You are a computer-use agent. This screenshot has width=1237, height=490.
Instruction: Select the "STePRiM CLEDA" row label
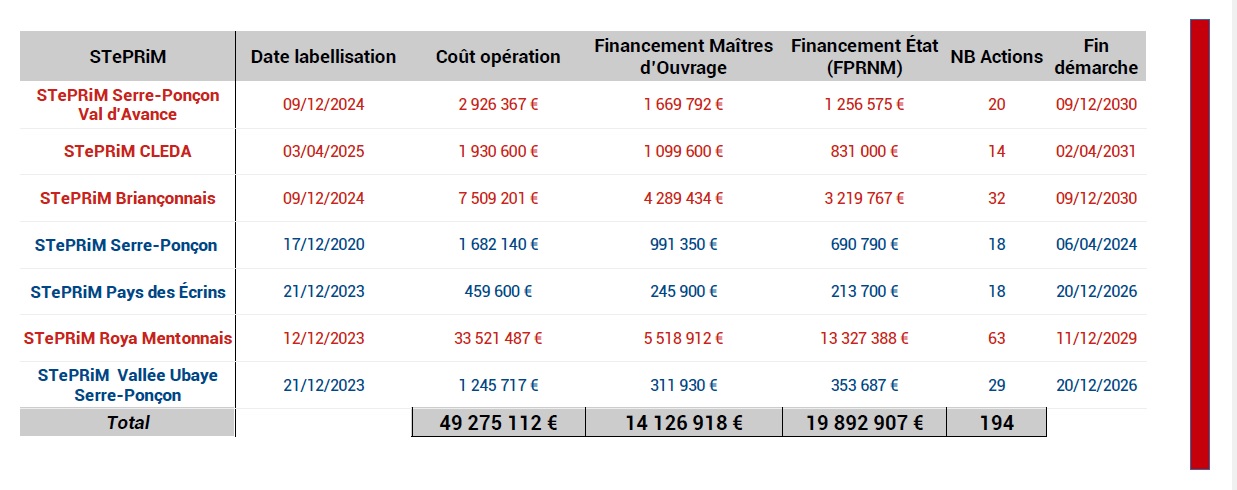tap(127, 152)
